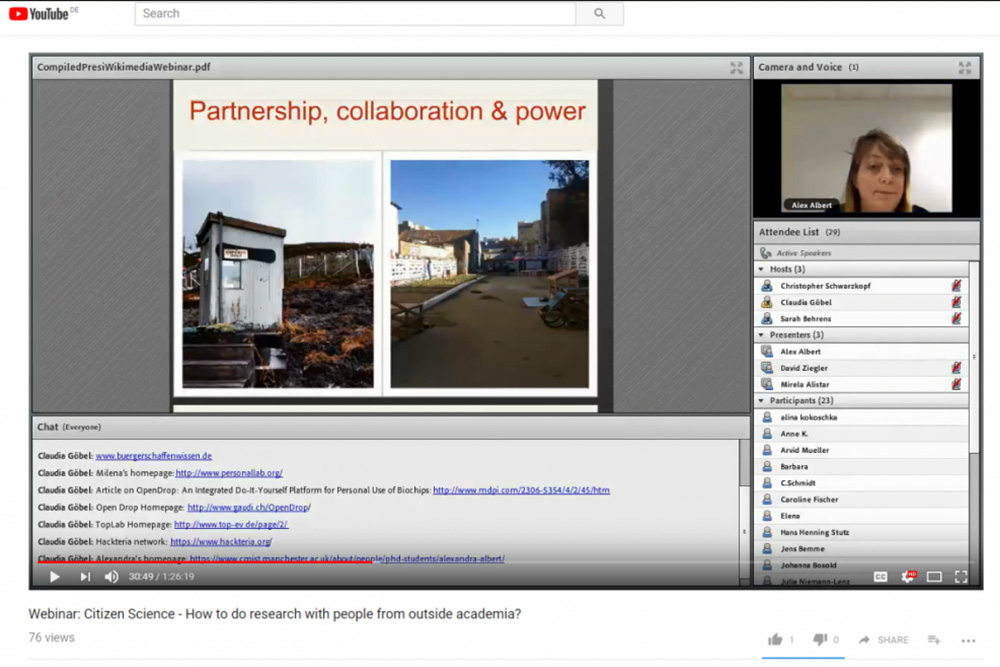This screenshot has width=1000, height=667.
Task: Click the CompiledPresiWikimediaWebinar.pdf pod title
Action: click(x=124, y=67)
